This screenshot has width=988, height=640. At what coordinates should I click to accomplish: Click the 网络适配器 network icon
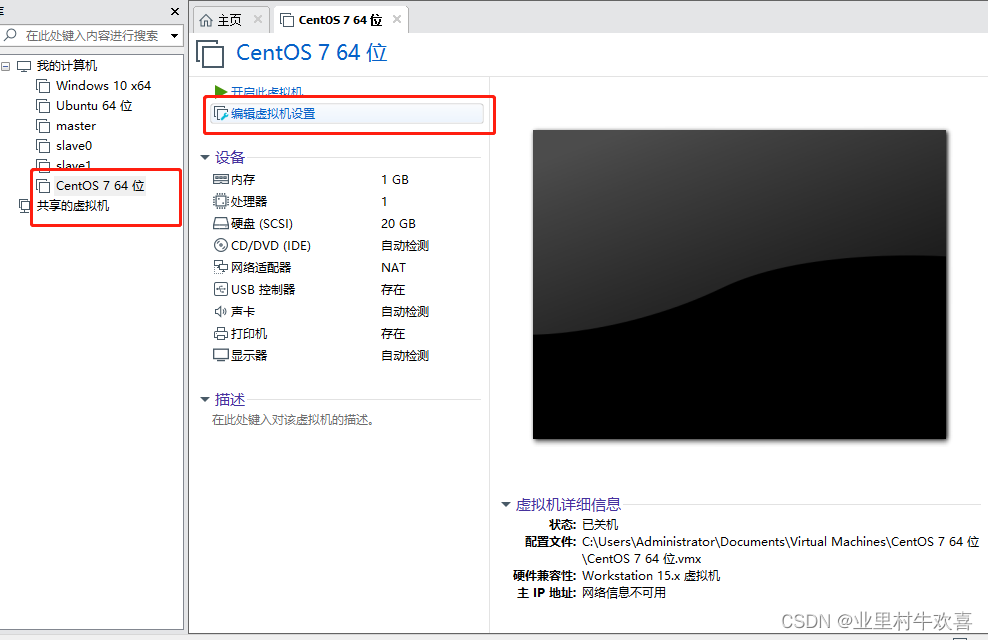click(221, 268)
